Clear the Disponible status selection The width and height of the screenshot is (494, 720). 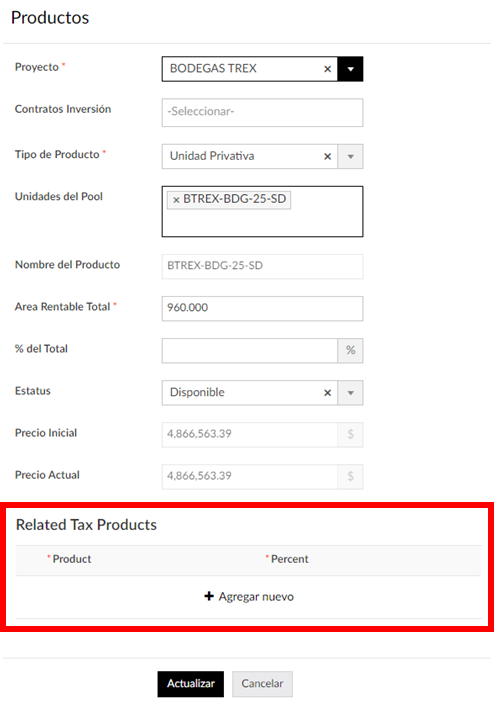[327, 393]
